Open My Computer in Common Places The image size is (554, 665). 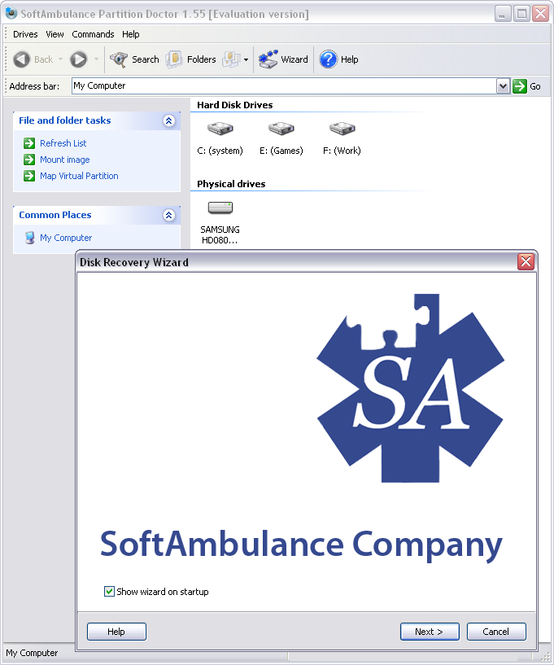(x=66, y=238)
